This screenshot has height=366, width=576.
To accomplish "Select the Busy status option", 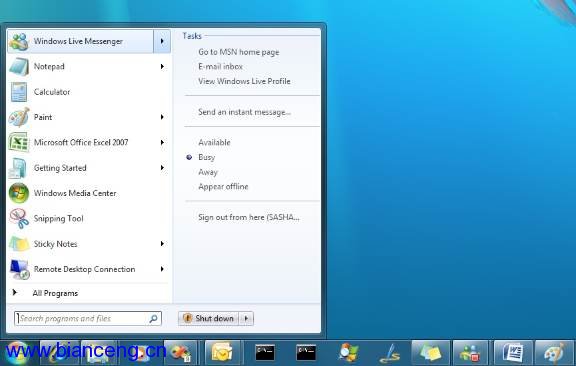I will (x=206, y=157).
